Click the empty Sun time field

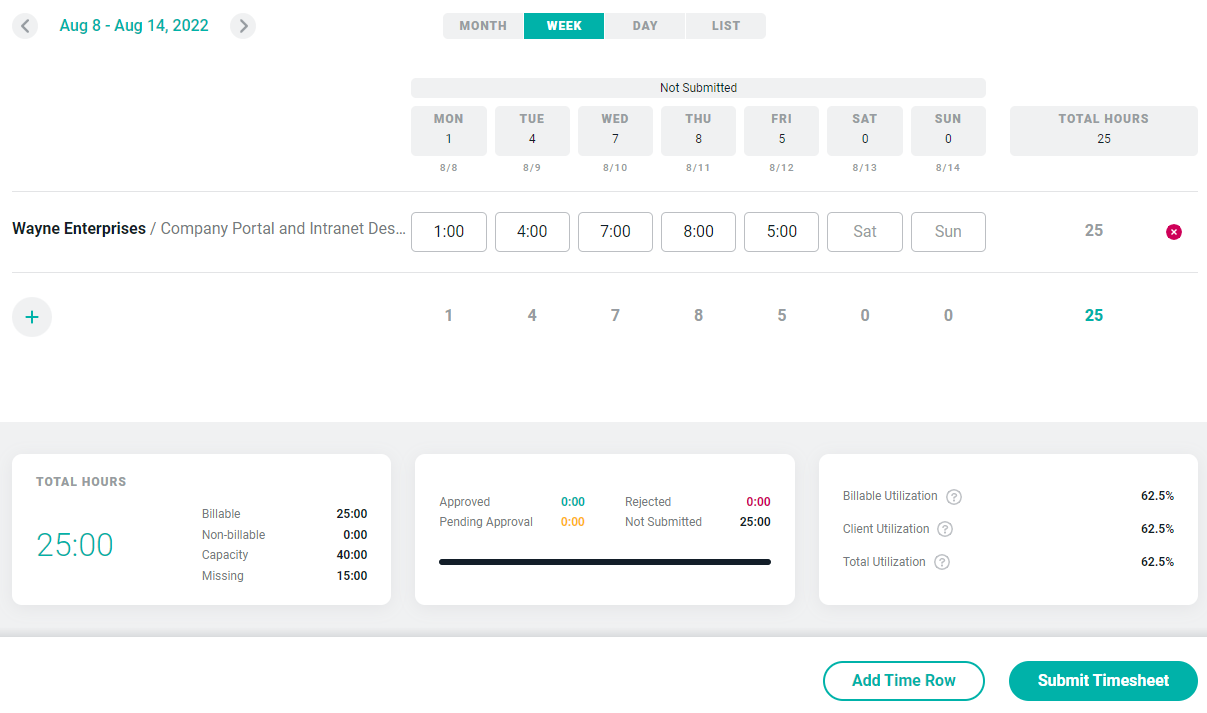coord(948,232)
